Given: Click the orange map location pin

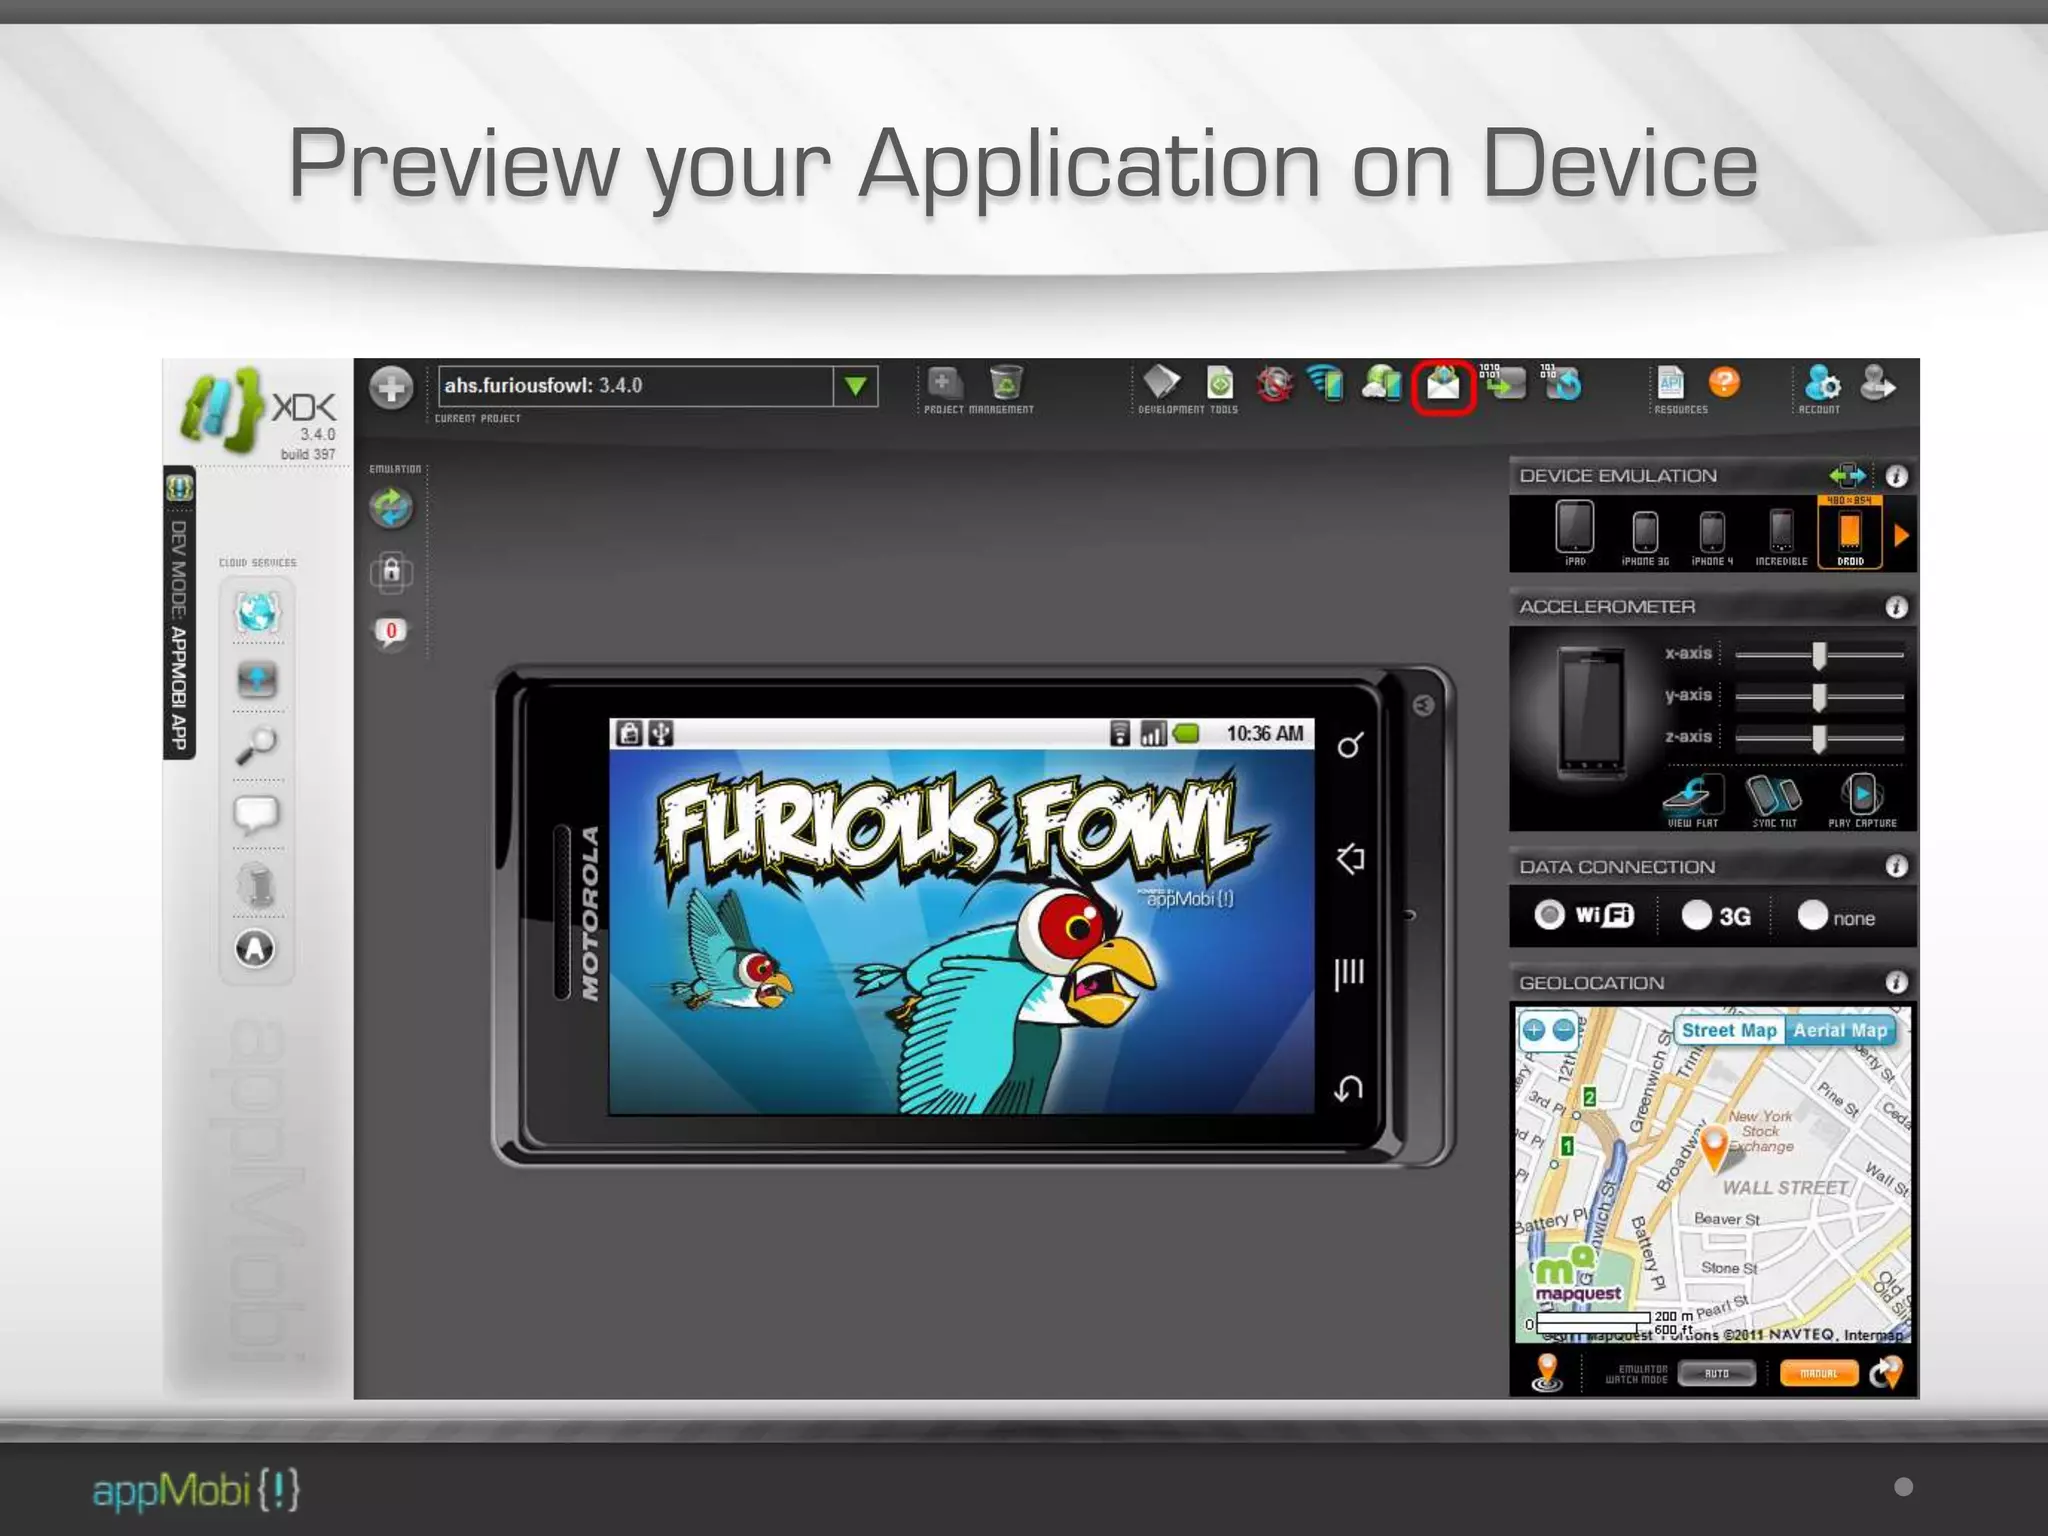Looking at the screenshot, I should tap(1714, 1148).
